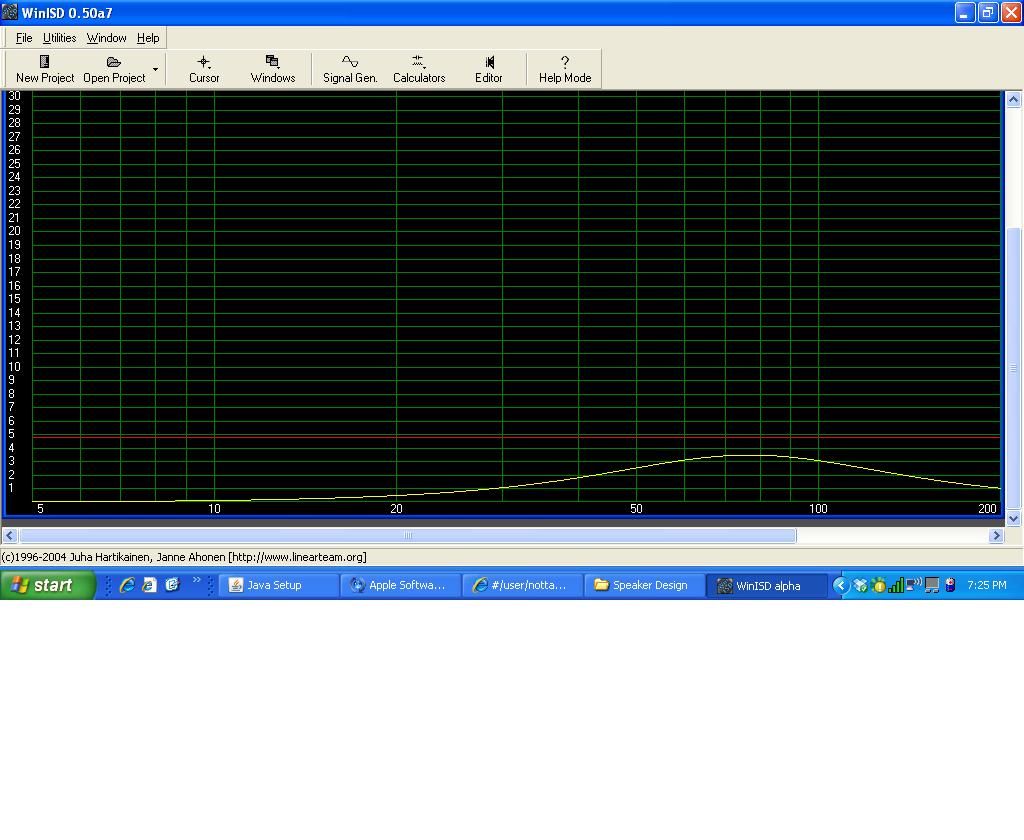Open the File menu

coord(24,38)
